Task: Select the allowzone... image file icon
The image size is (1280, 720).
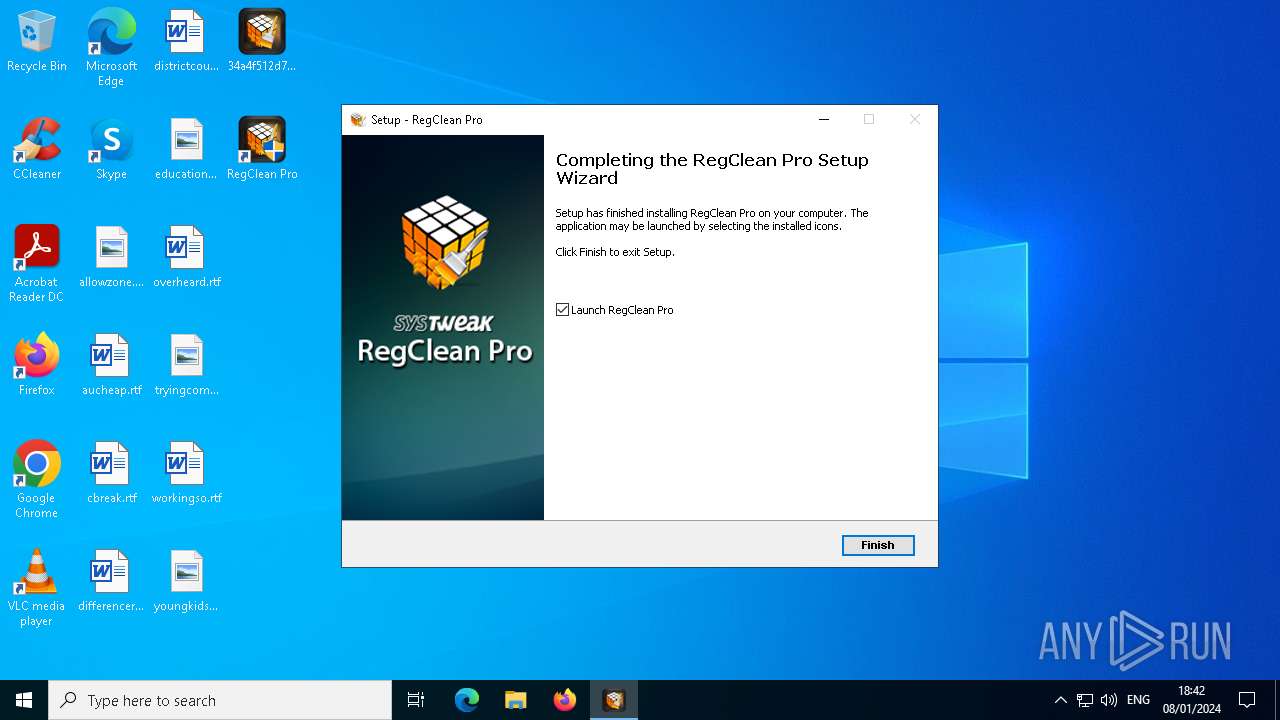Action: tap(111, 258)
